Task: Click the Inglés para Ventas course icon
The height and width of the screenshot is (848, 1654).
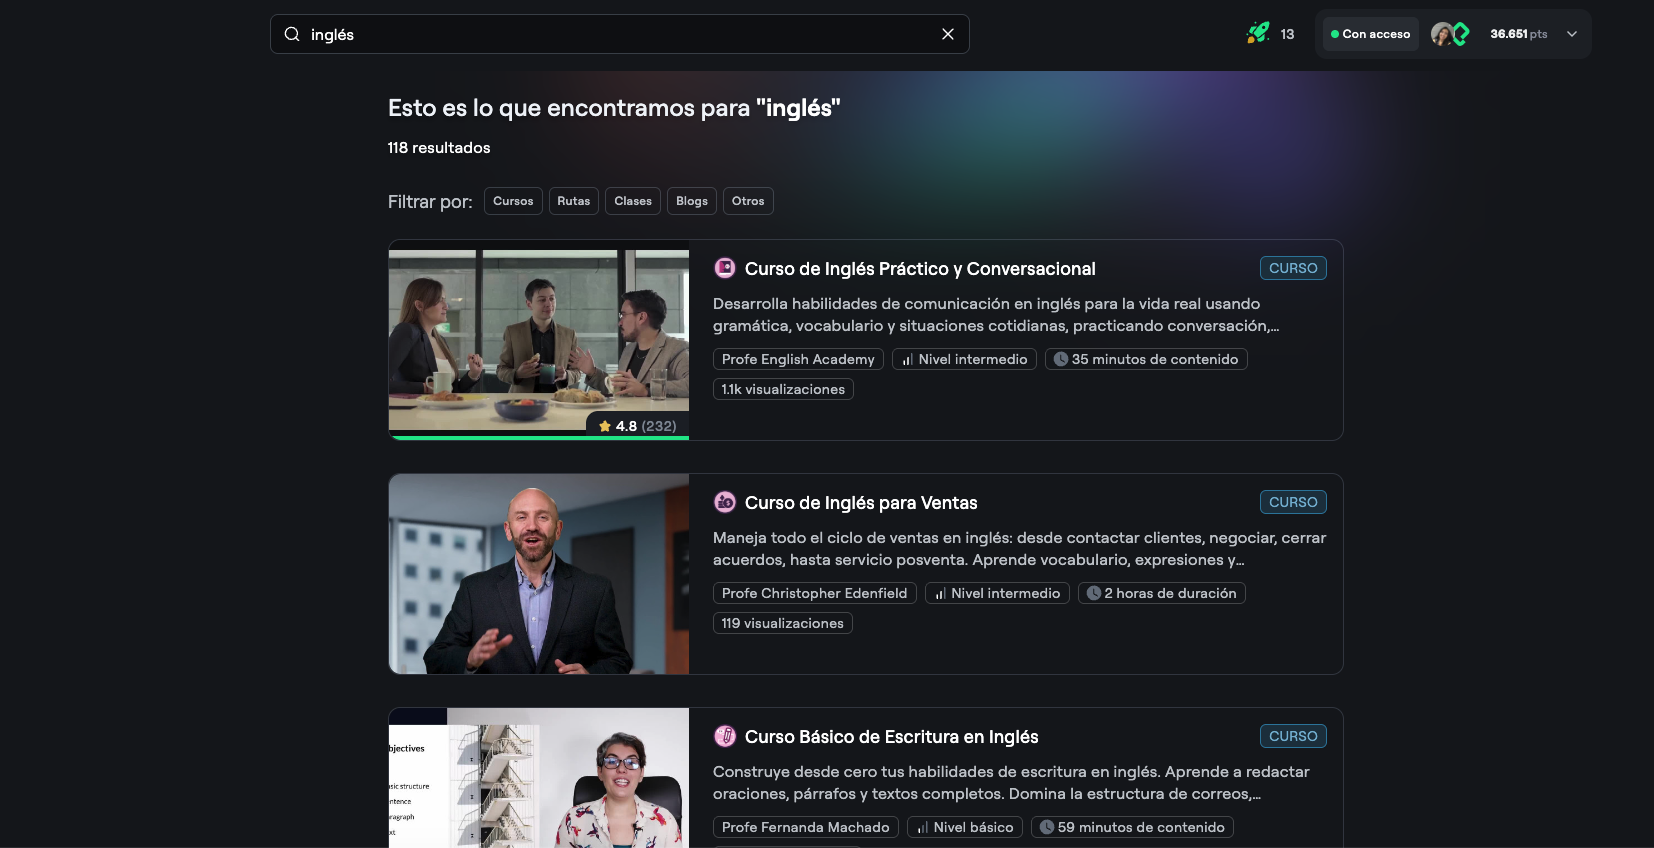Action: pyautogui.click(x=725, y=502)
